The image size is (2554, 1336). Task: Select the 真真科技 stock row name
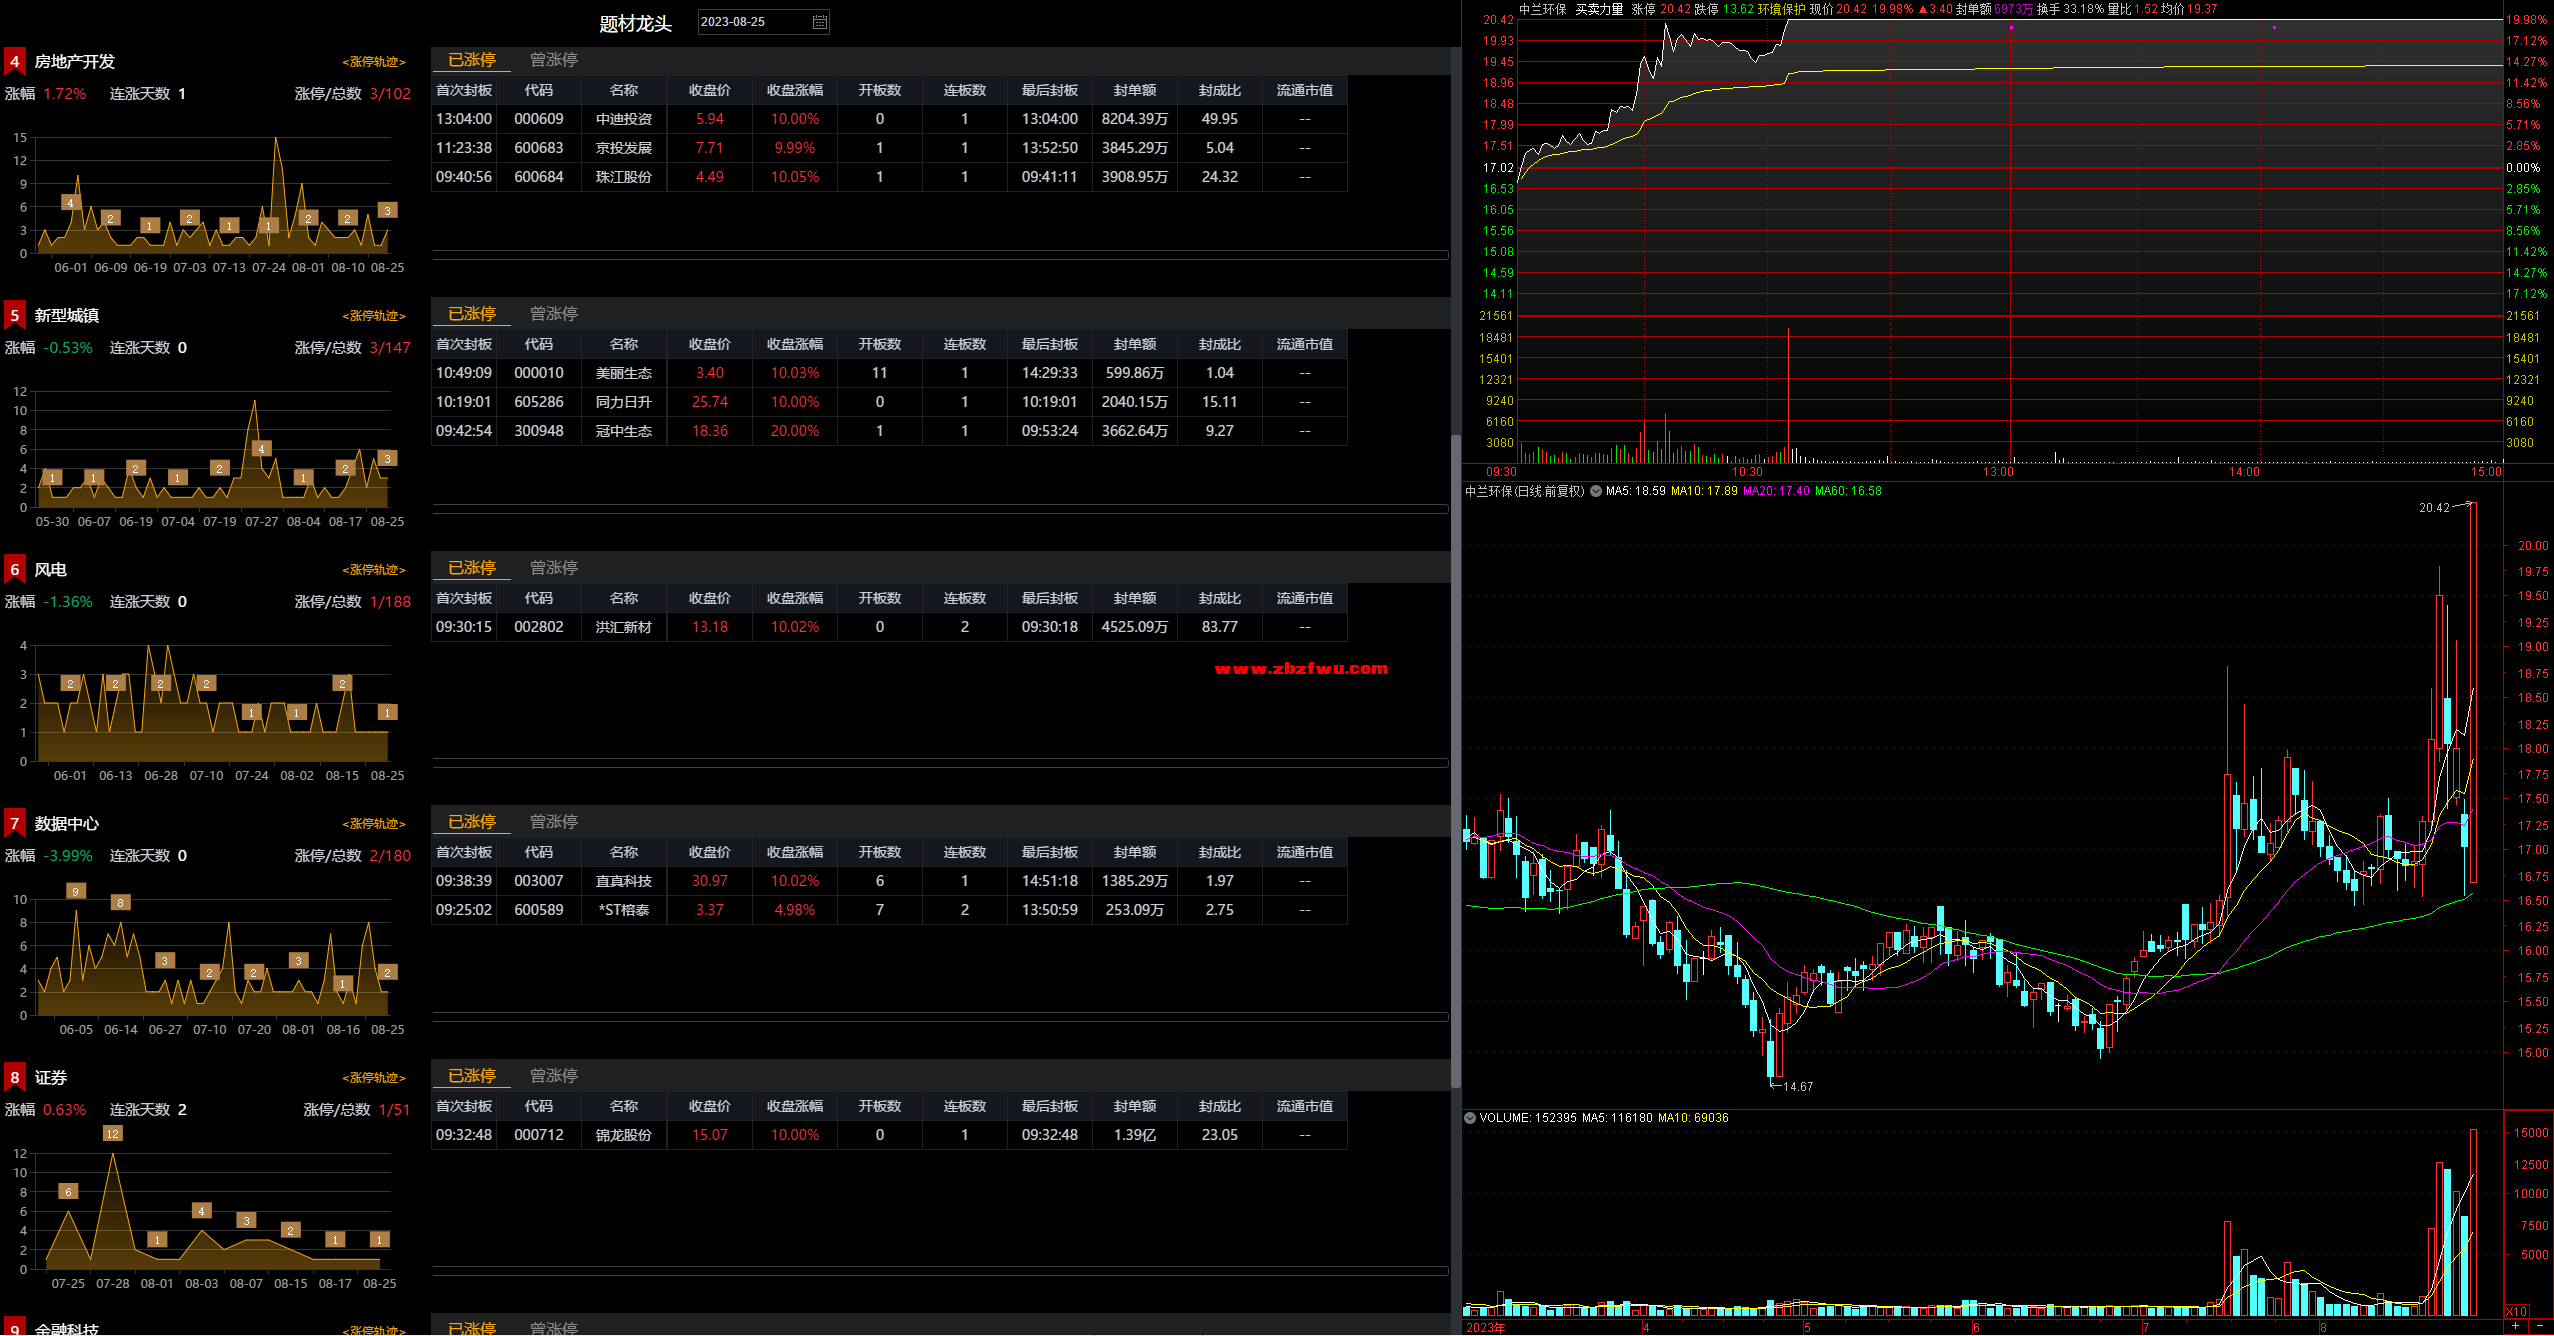[x=624, y=881]
